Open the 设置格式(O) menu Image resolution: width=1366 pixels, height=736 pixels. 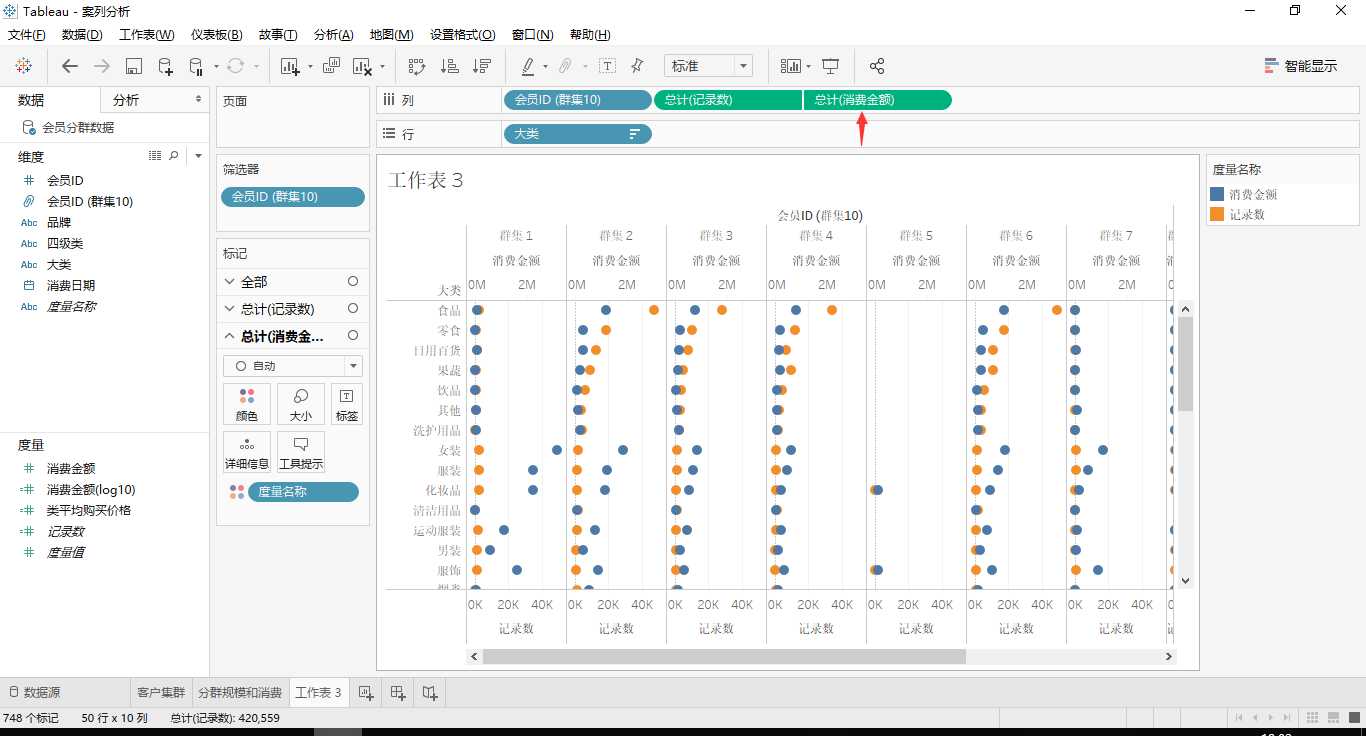pos(463,35)
